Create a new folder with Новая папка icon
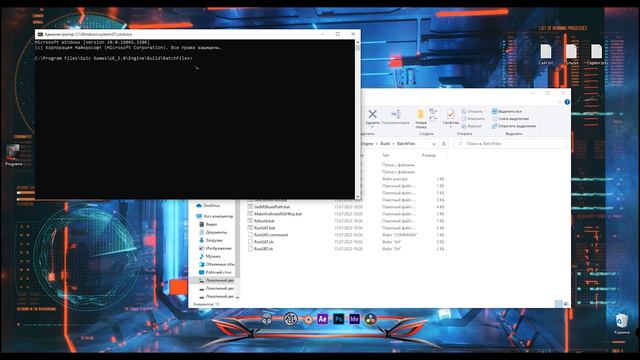Image resolution: width=640 pixels, height=360 pixels. pos(420,114)
